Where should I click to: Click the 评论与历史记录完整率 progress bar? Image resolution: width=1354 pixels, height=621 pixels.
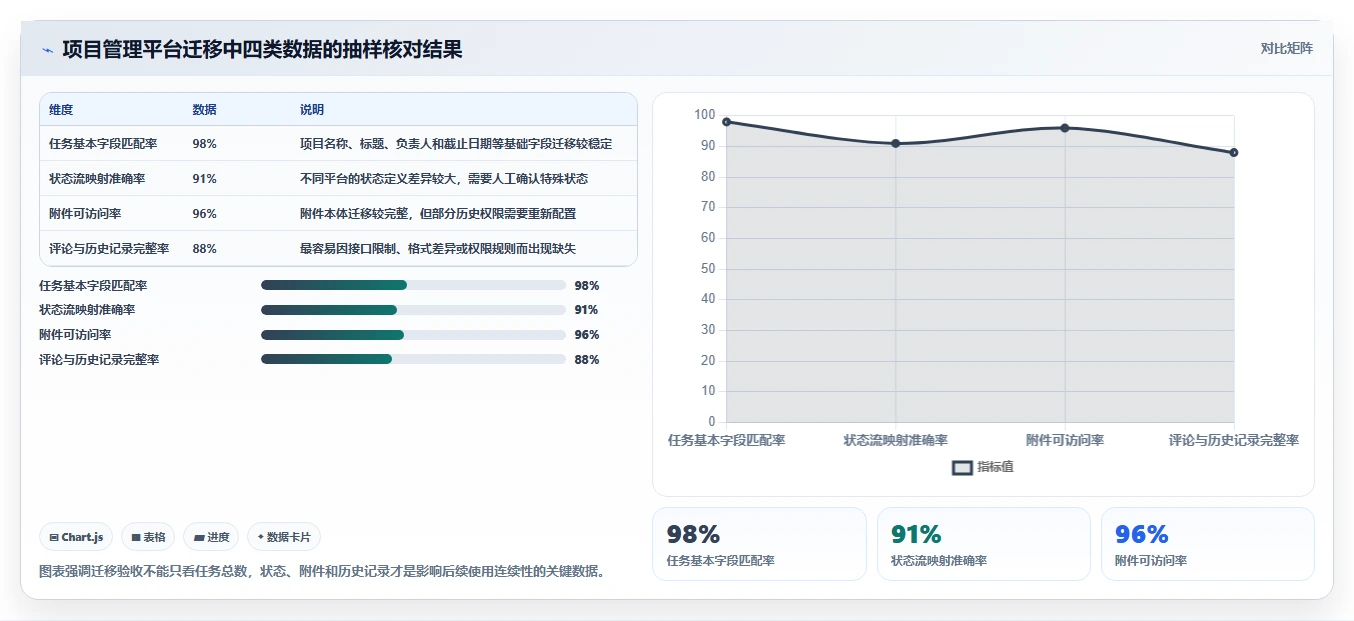pos(413,359)
